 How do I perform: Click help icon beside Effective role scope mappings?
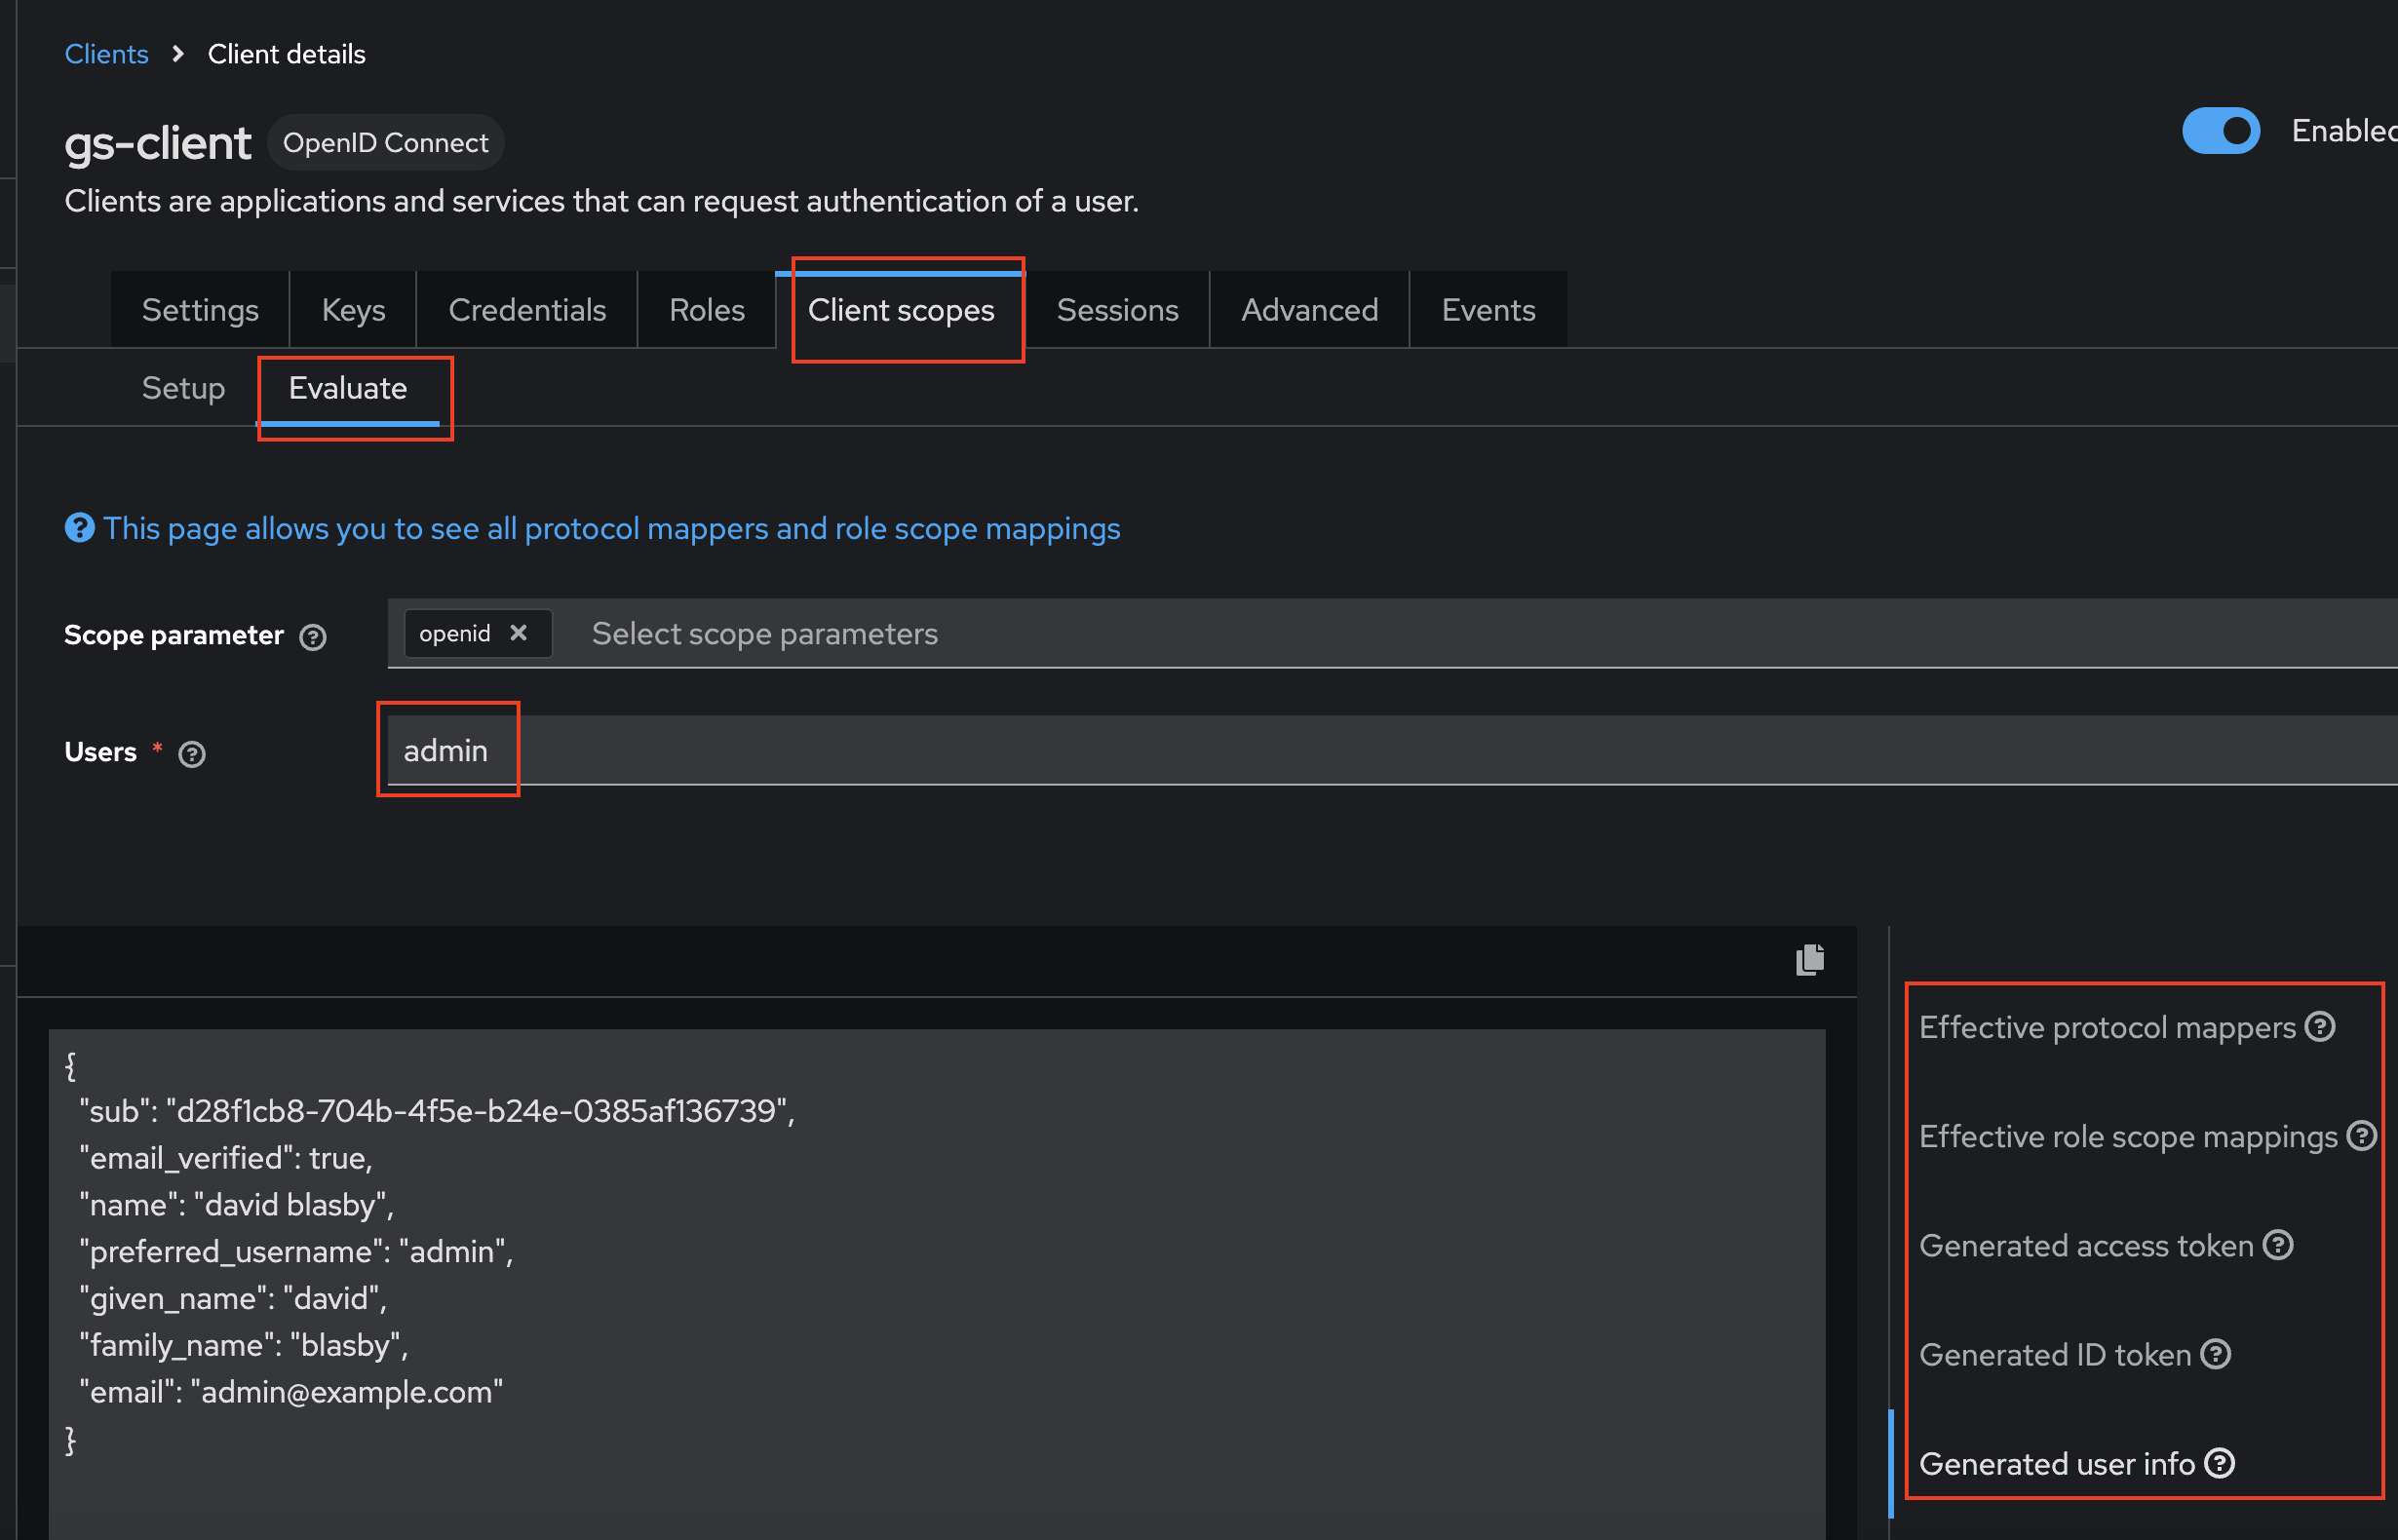(2360, 1135)
